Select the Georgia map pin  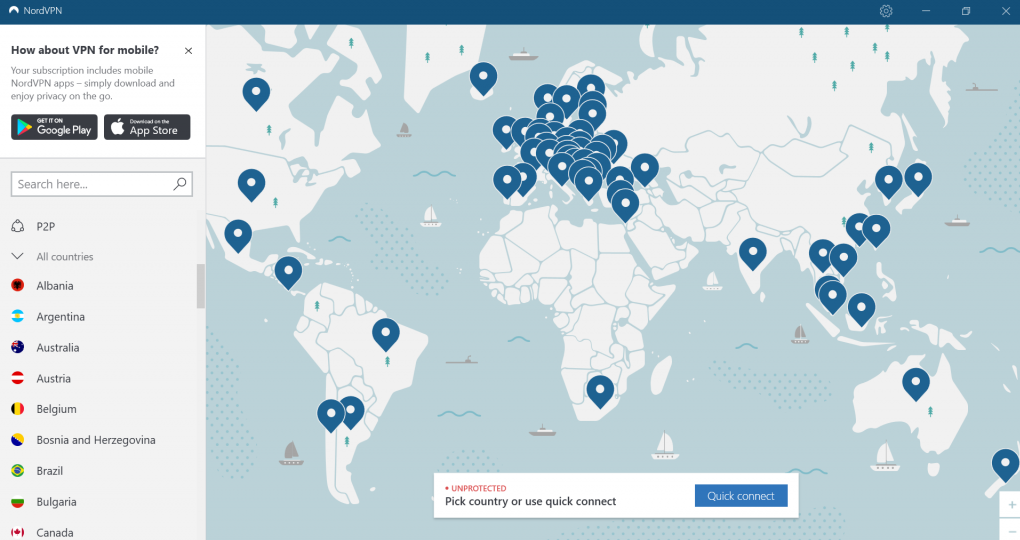tap(645, 170)
